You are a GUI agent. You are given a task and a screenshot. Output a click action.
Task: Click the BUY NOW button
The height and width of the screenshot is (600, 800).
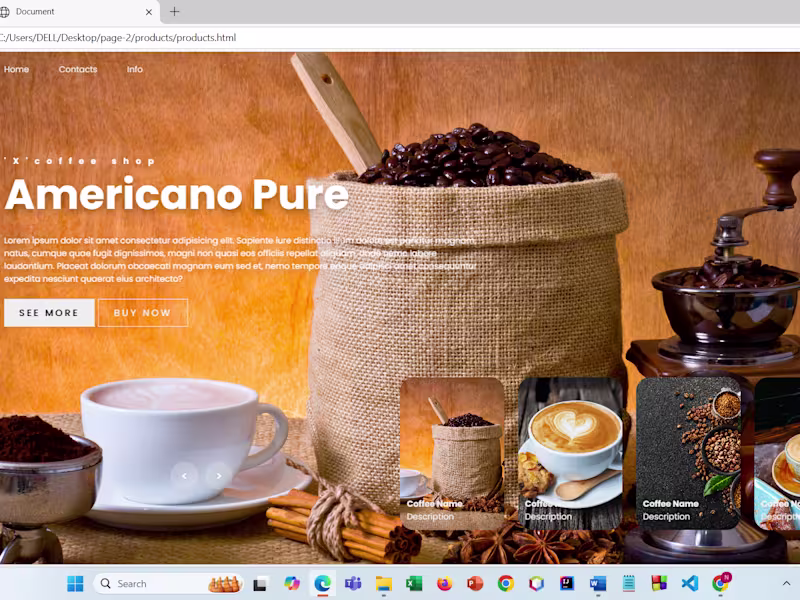(x=143, y=313)
